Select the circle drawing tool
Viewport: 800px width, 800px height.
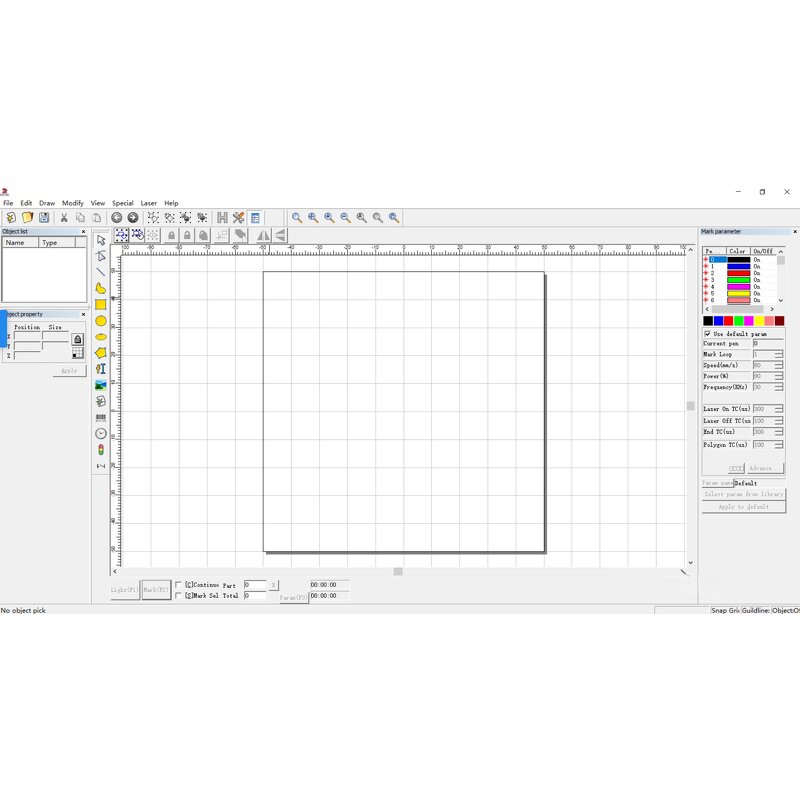[x=101, y=321]
